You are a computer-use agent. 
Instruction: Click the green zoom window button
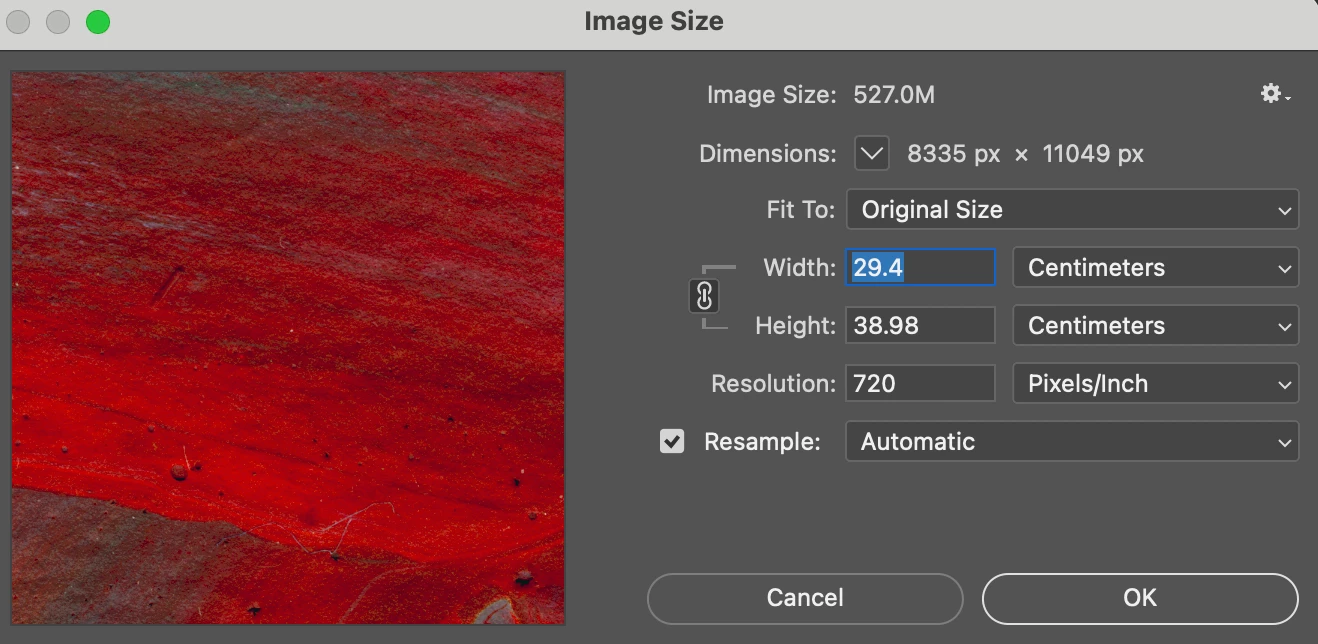pyautogui.click(x=98, y=22)
